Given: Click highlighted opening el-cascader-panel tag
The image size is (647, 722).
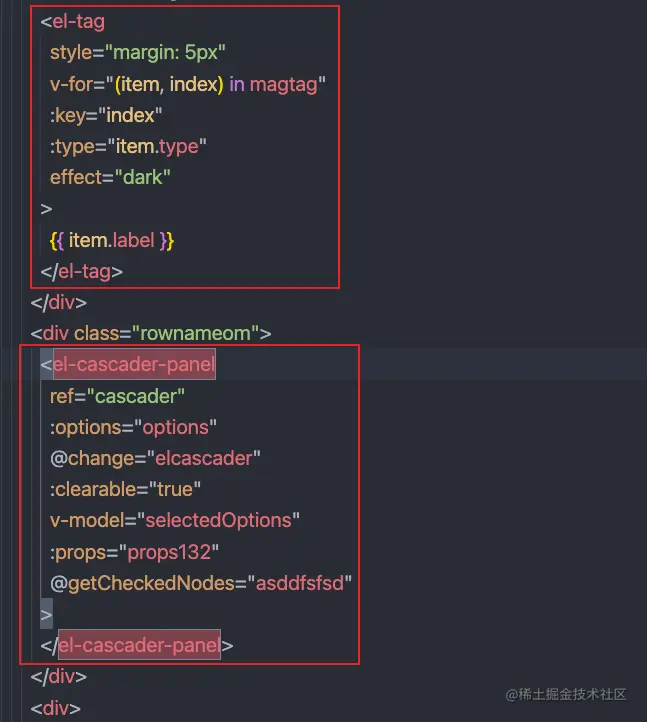Looking at the screenshot, I should pyautogui.click(x=134, y=364).
